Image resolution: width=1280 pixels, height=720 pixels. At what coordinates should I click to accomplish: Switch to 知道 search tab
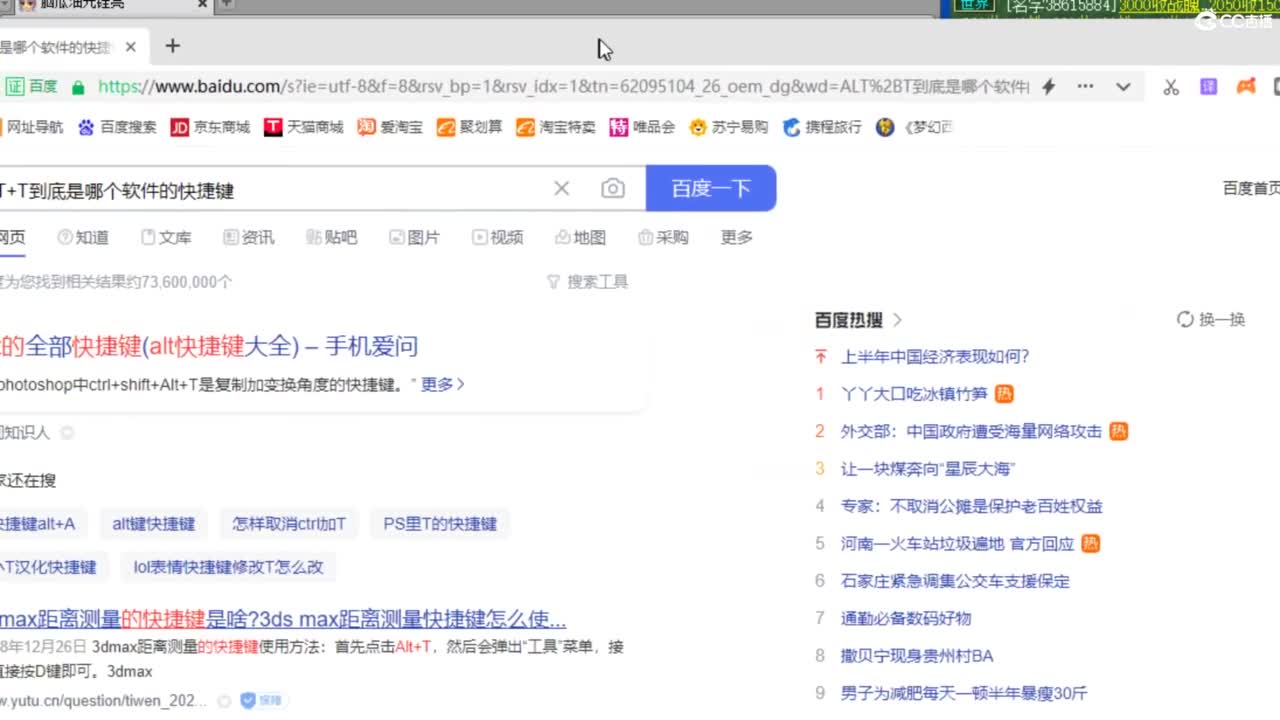83,237
